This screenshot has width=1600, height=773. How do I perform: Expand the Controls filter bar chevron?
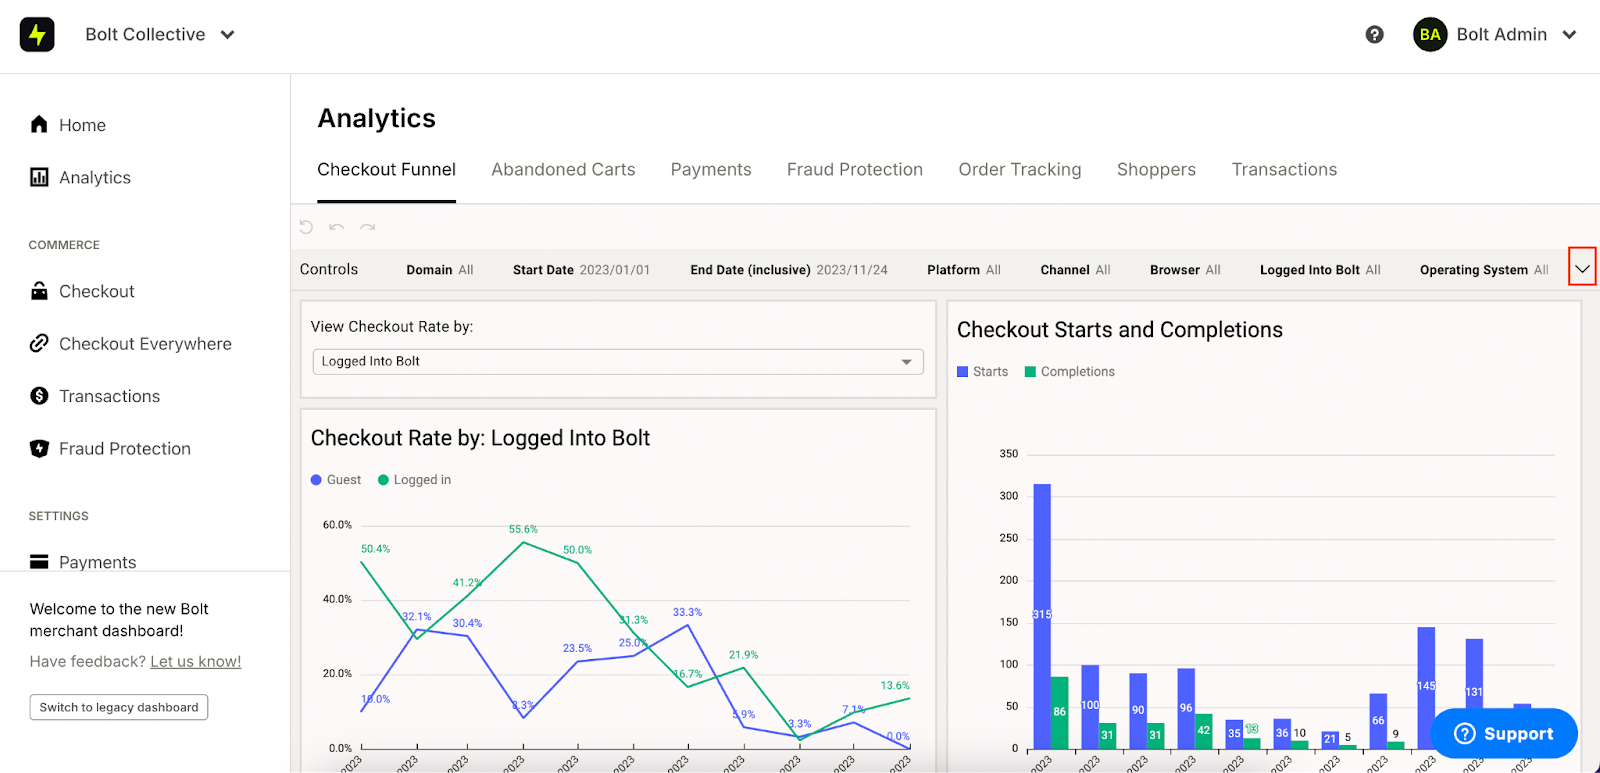coord(1582,267)
